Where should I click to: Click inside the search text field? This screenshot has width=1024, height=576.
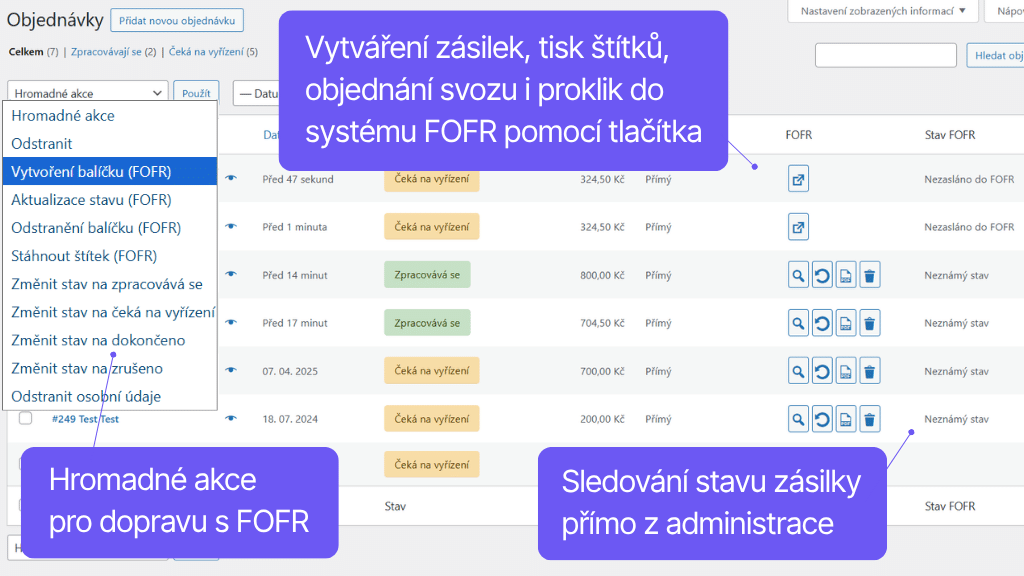click(x=884, y=55)
